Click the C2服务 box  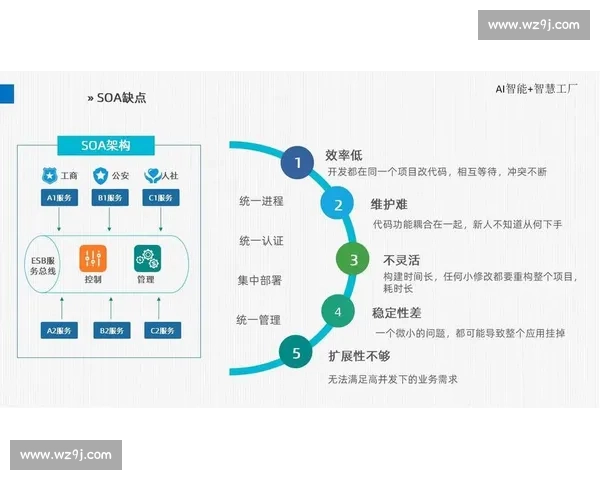(x=163, y=330)
